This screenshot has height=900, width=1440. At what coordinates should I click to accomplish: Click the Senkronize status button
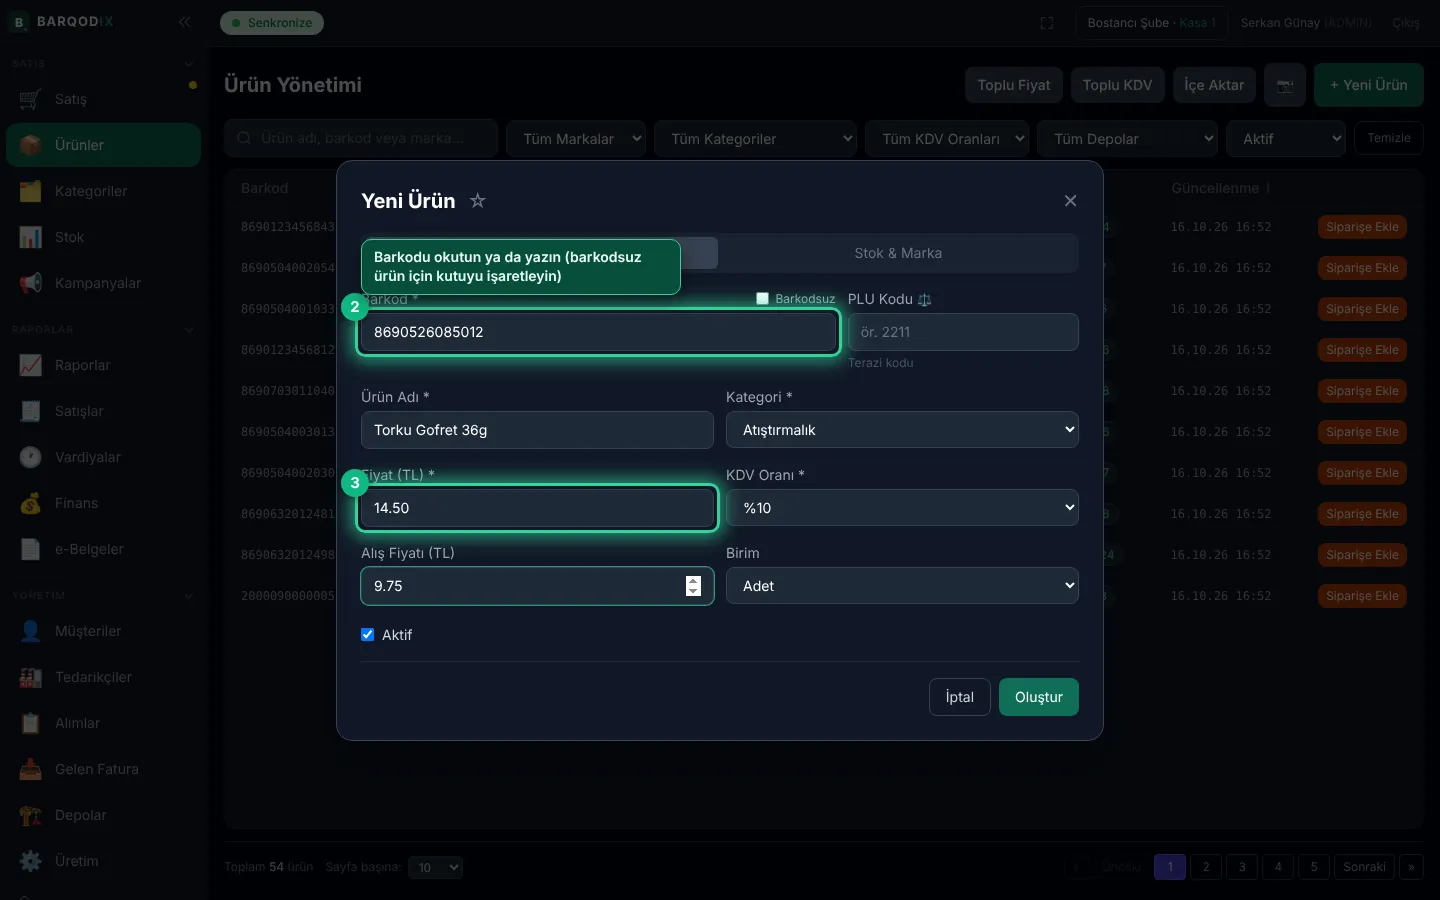click(x=272, y=23)
